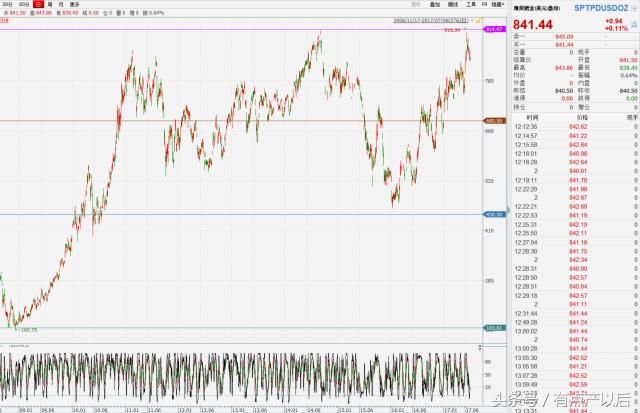This screenshot has height=413, width=640.
Task: Select the 13:07:28 trade row
Action: click(x=576, y=375)
